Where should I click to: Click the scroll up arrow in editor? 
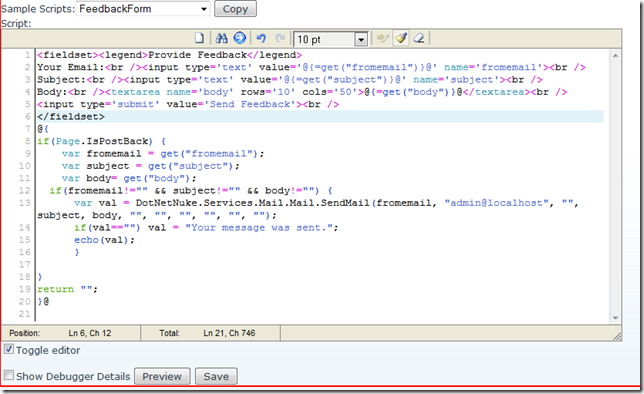[x=615, y=55]
